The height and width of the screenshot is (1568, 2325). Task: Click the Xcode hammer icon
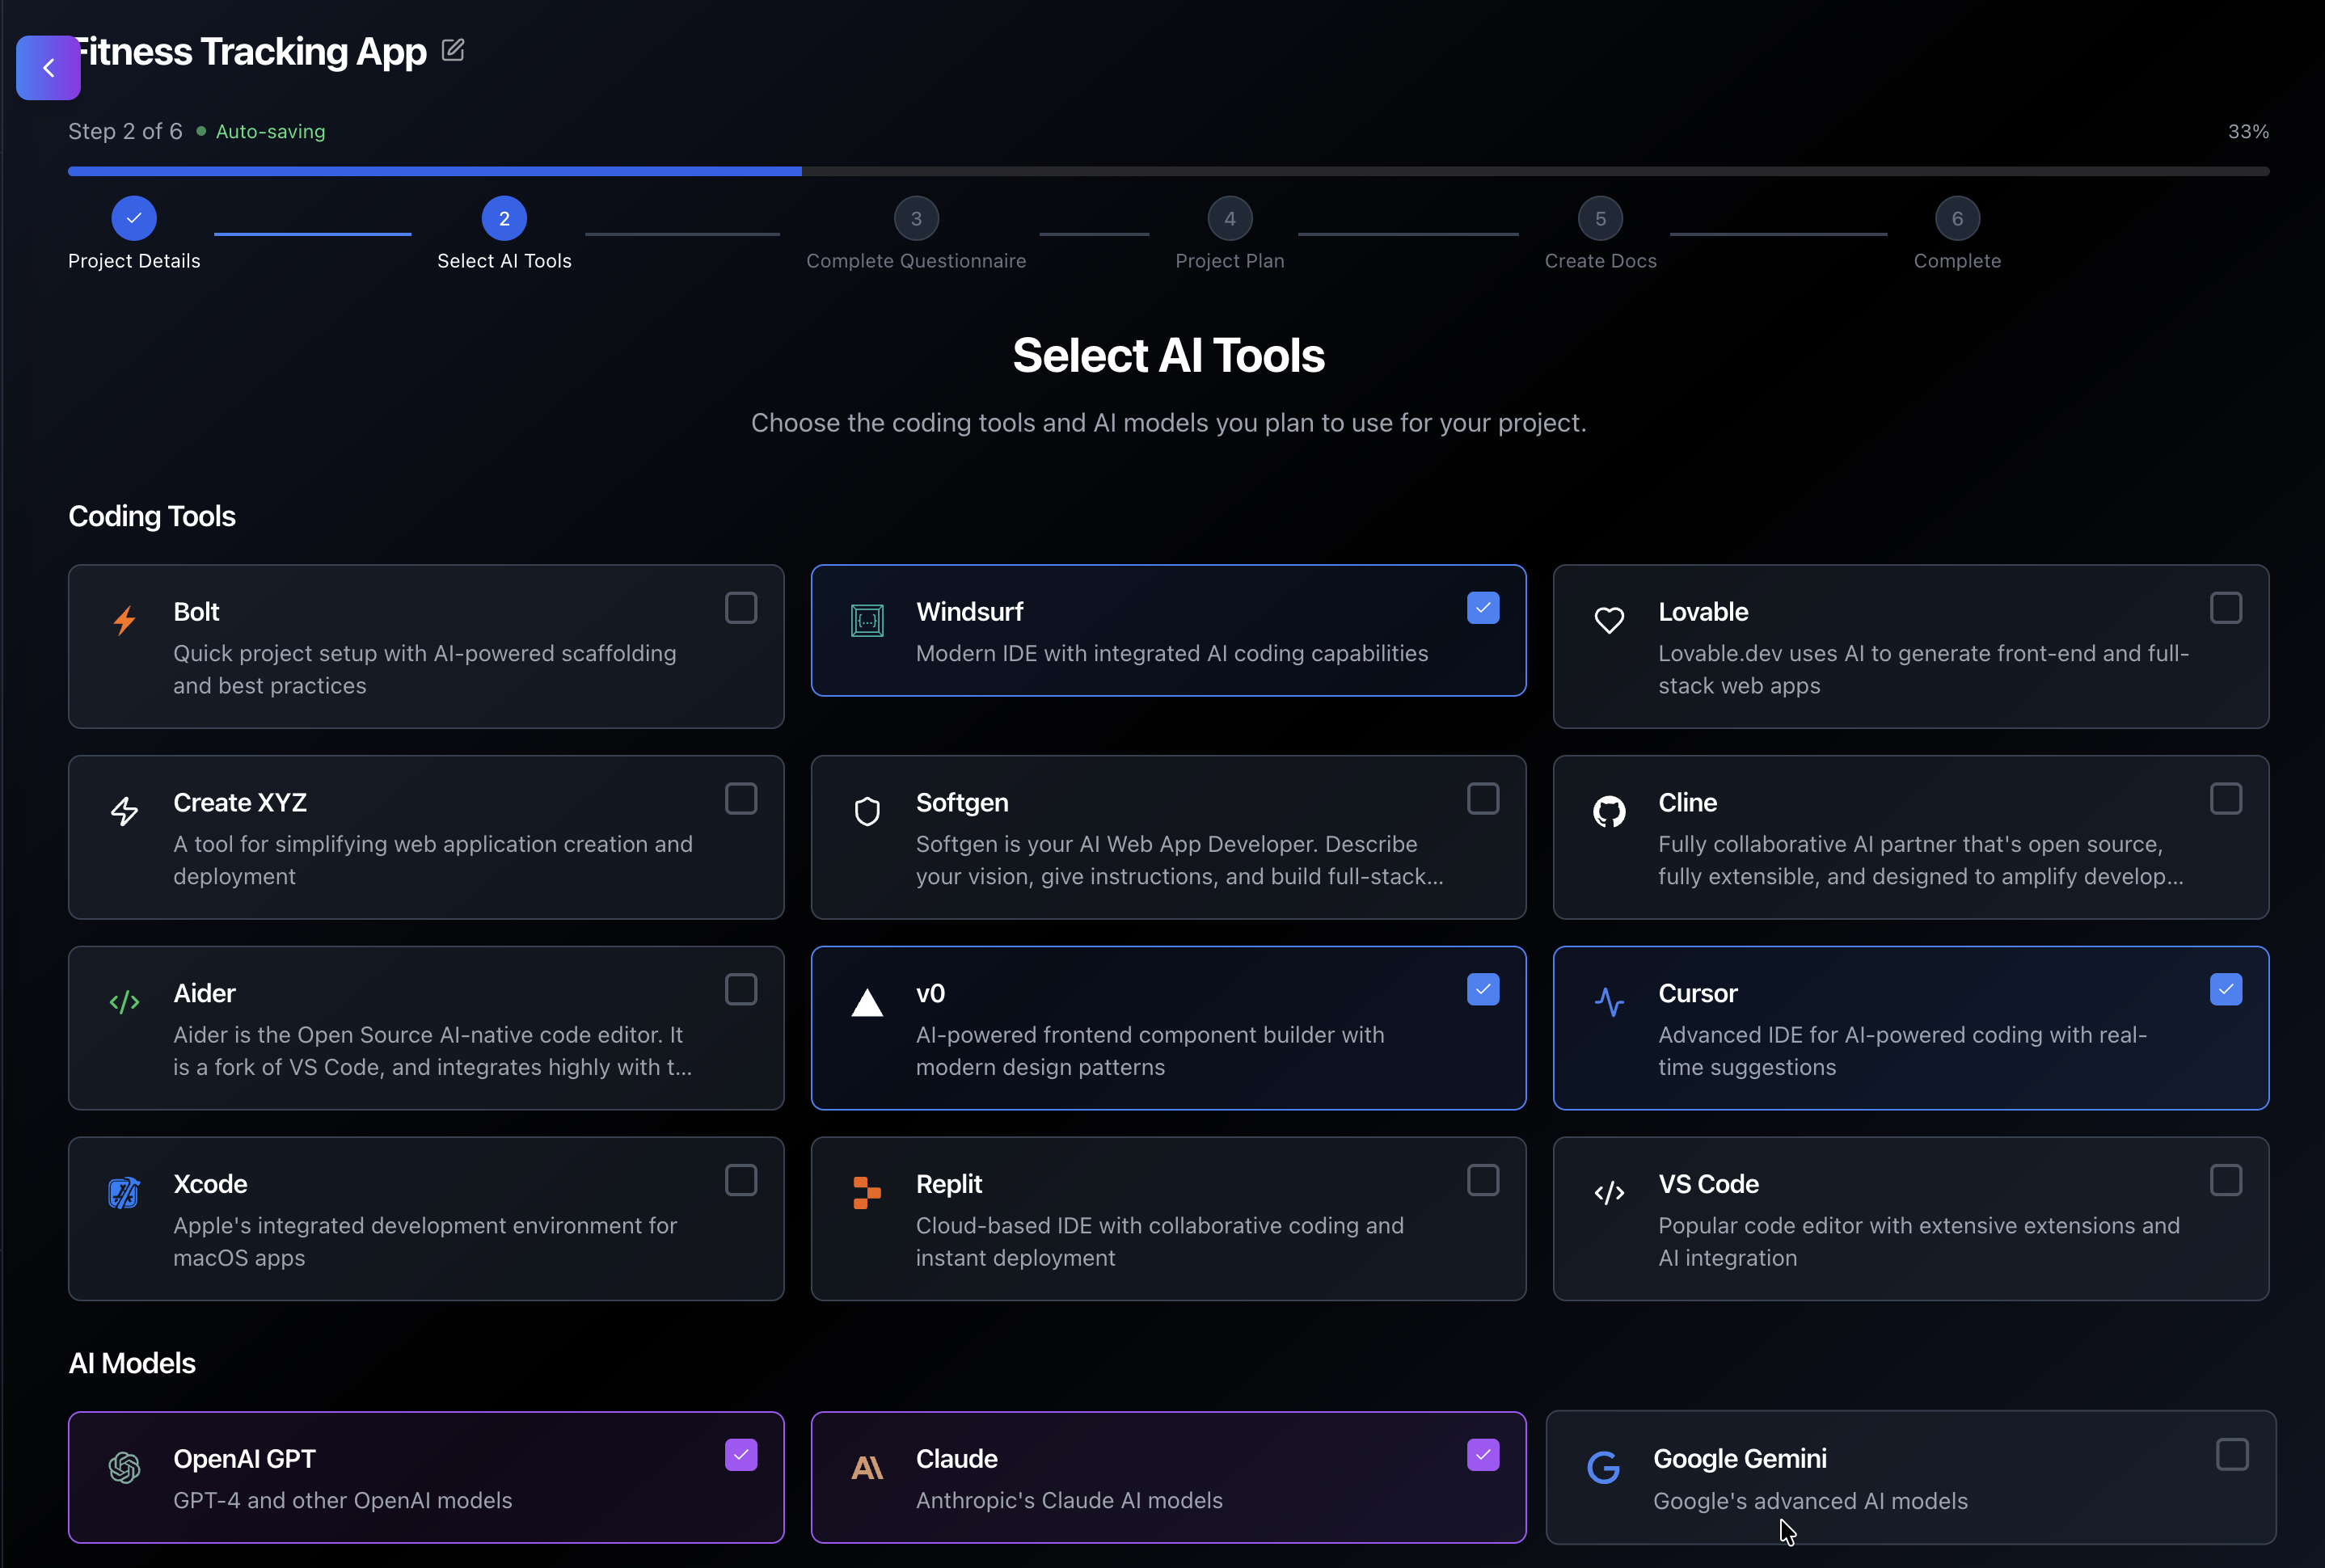click(x=124, y=1193)
